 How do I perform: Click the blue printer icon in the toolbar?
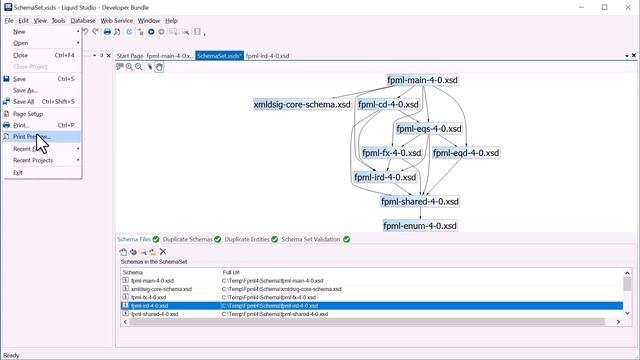point(107,32)
